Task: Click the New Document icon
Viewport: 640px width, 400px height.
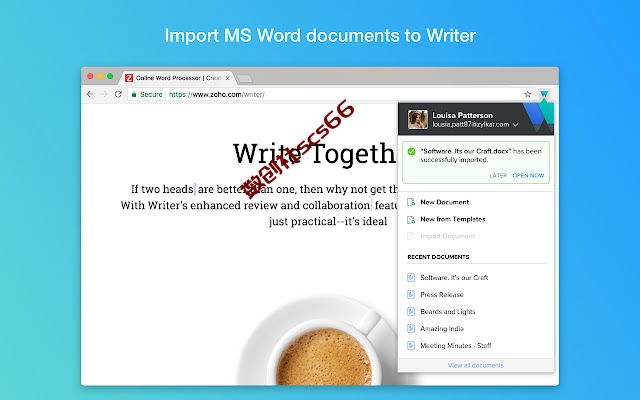Action: tap(411, 202)
